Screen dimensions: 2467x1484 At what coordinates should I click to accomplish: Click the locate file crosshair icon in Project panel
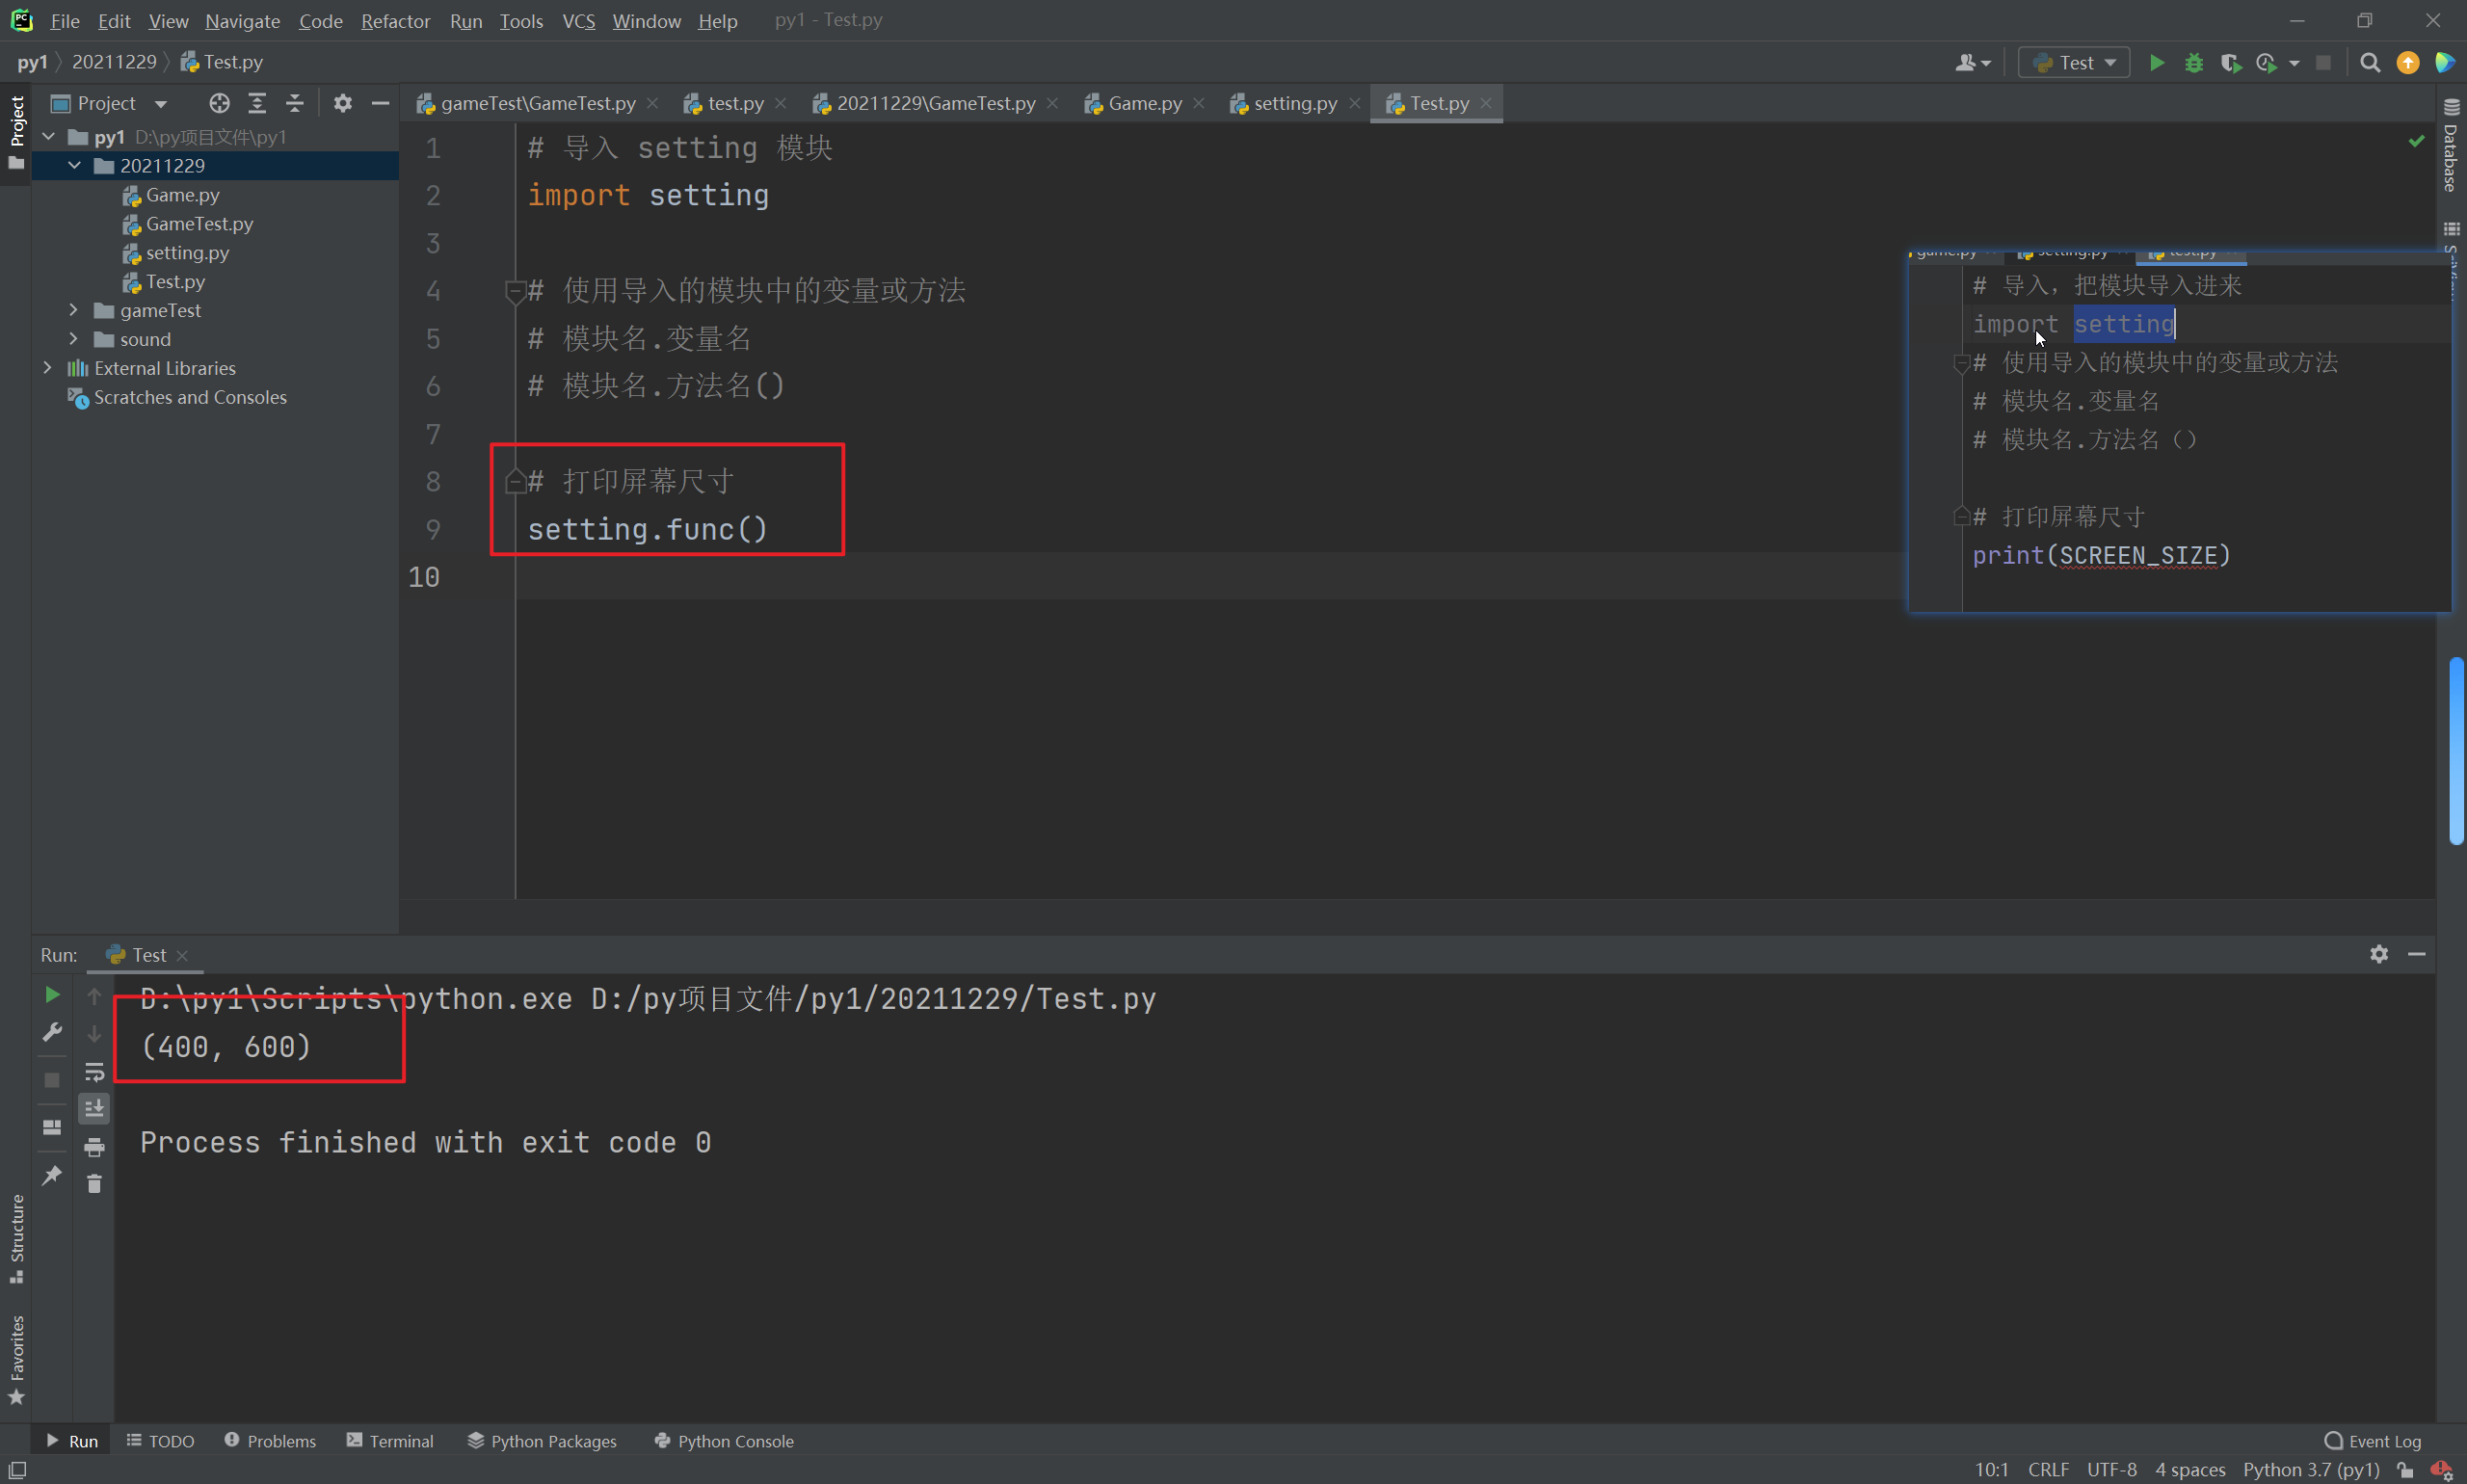[x=219, y=103]
